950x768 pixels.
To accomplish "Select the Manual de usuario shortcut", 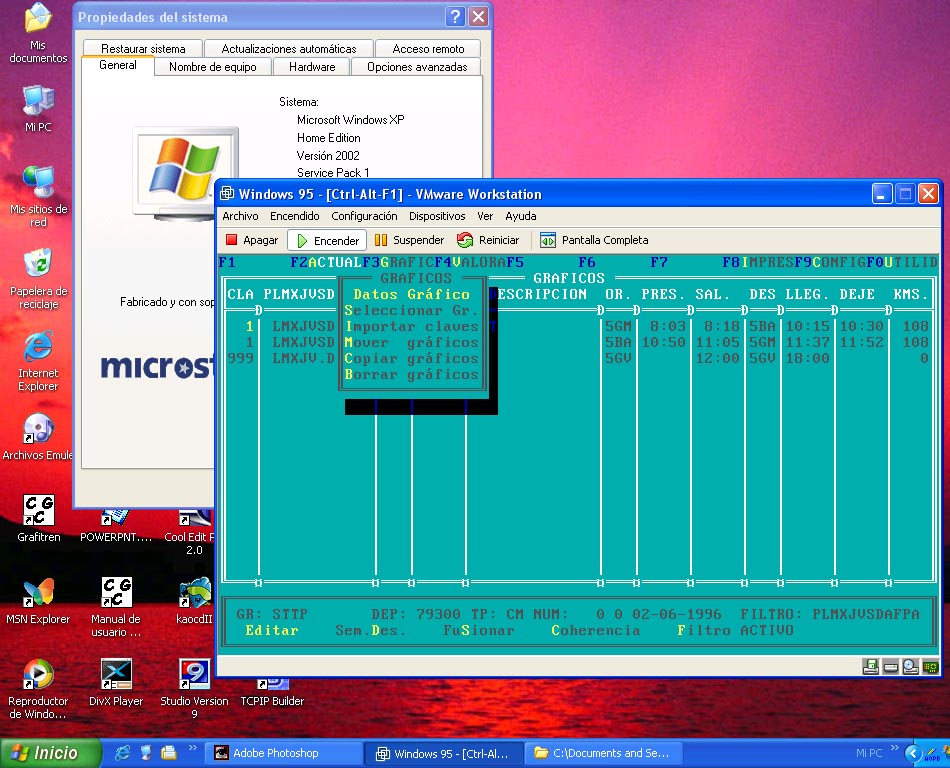I will pyautogui.click(x=116, y=607).
